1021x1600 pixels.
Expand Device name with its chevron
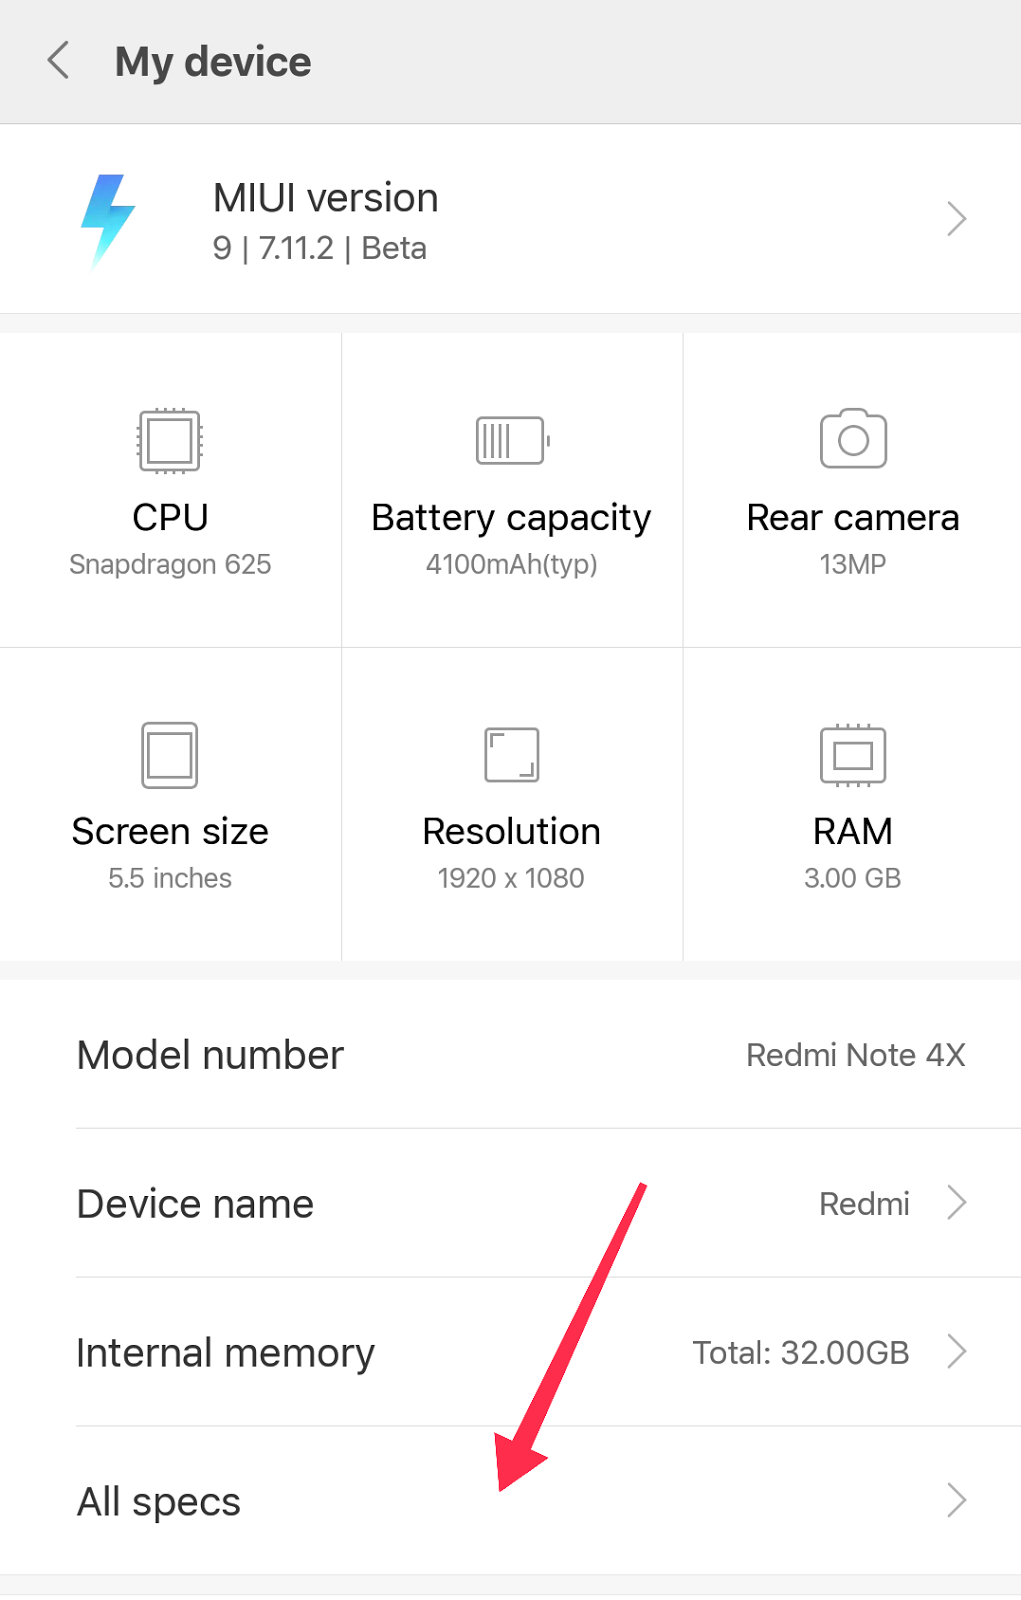956,1203
